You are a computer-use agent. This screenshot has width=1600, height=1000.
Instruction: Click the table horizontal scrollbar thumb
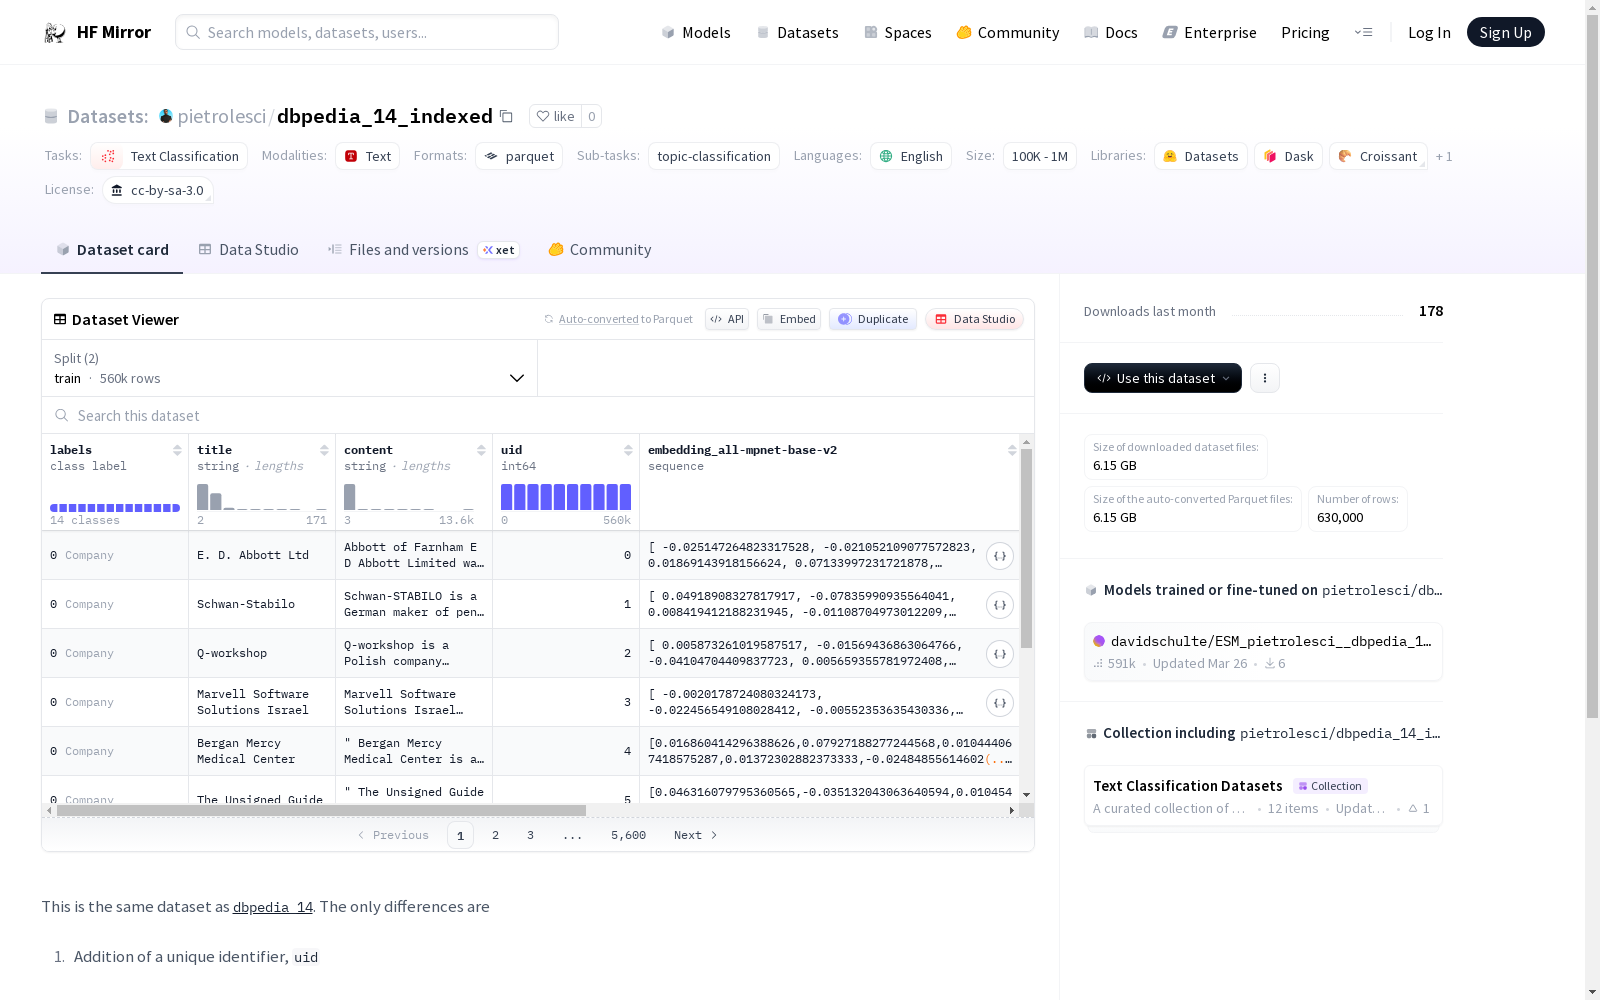(x=321, y=811)
